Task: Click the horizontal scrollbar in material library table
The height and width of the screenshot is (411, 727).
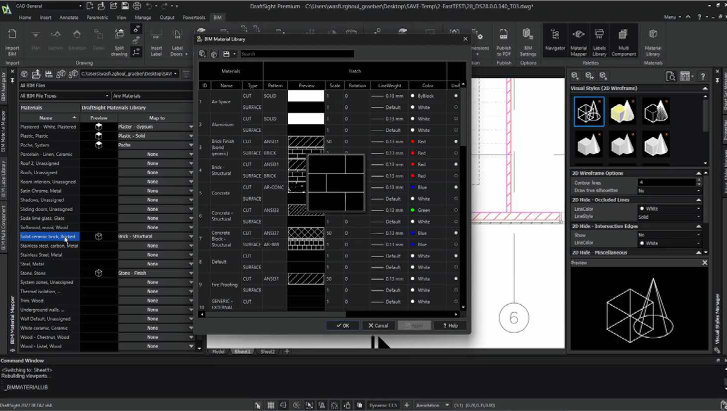Action: coord(275,314)
